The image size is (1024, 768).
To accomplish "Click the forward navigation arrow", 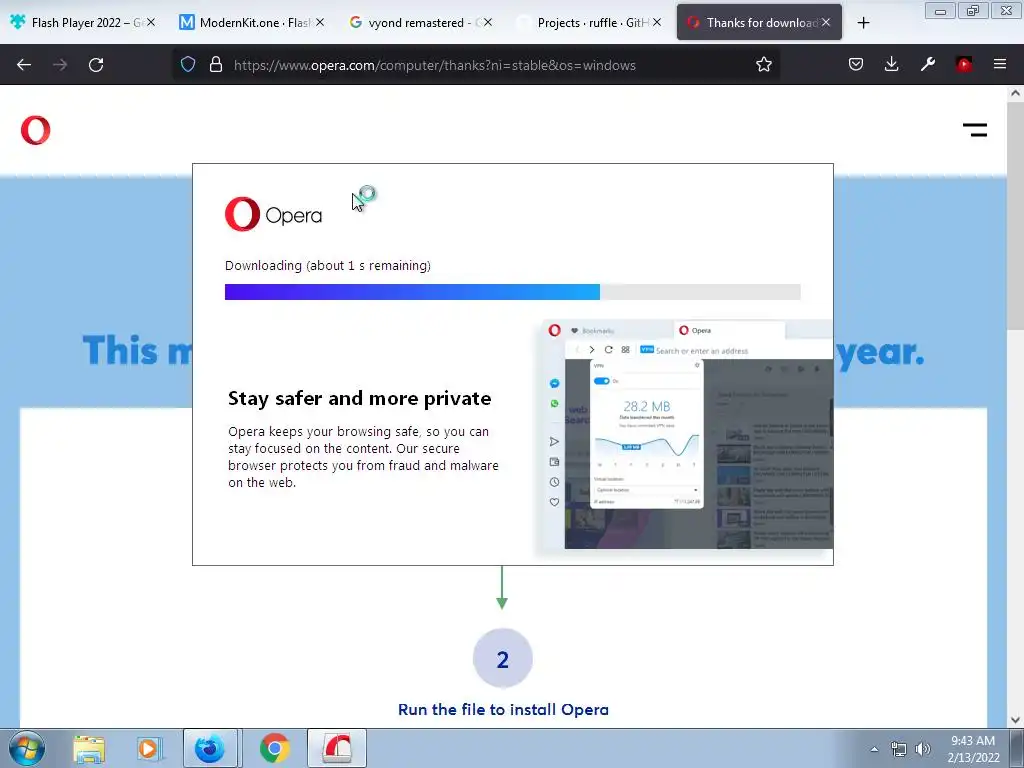I will (x=60, y=65).
